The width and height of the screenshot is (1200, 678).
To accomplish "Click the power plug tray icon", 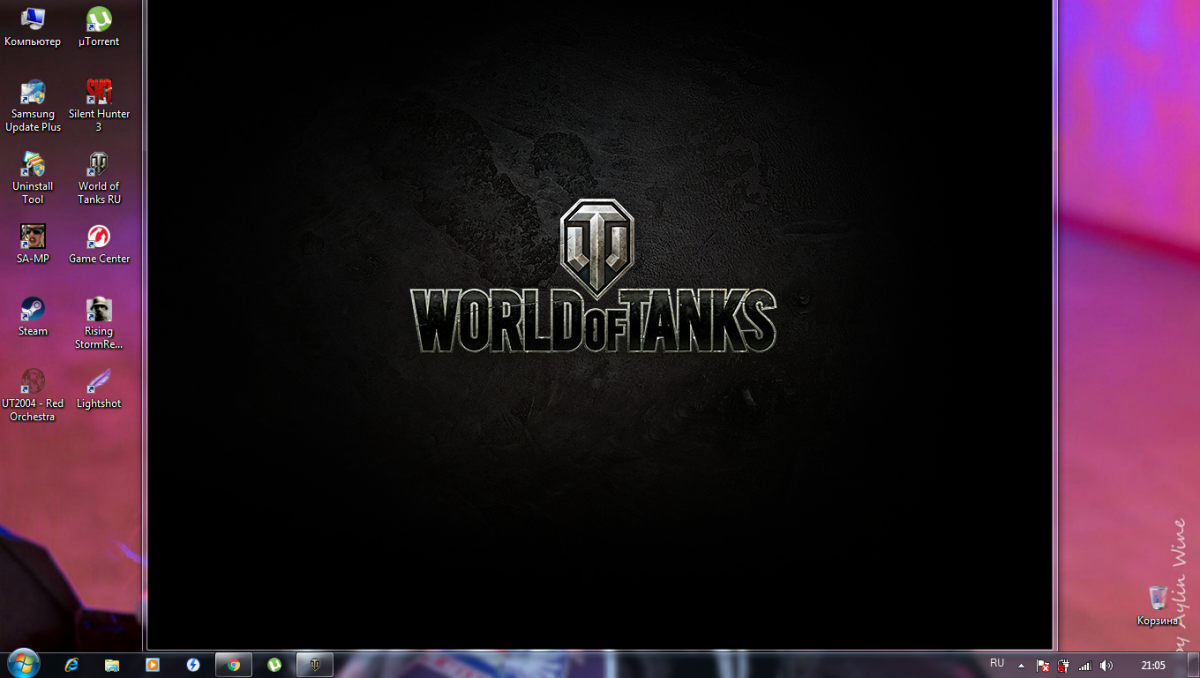I will [1063, 665].
